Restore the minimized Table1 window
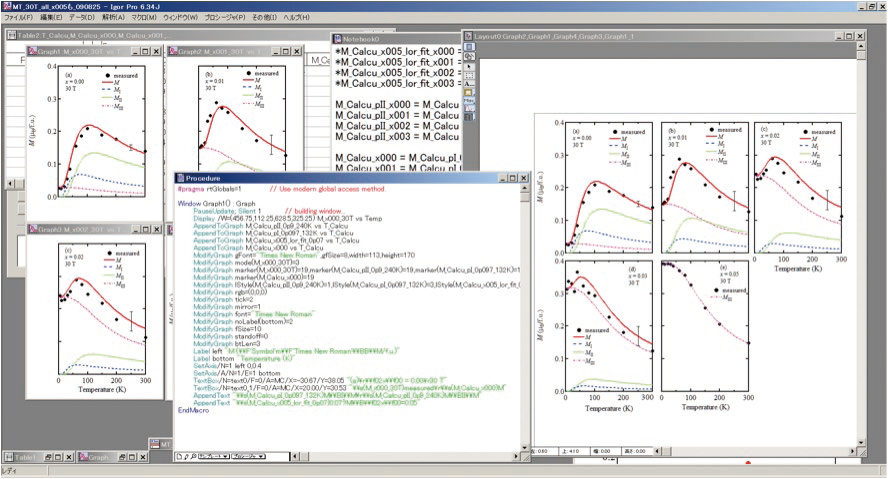 (49, 457)
